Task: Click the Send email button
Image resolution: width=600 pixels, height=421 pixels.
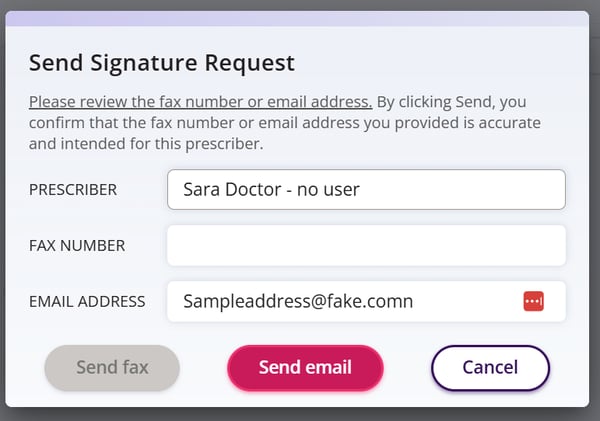Action: point(305,367)
